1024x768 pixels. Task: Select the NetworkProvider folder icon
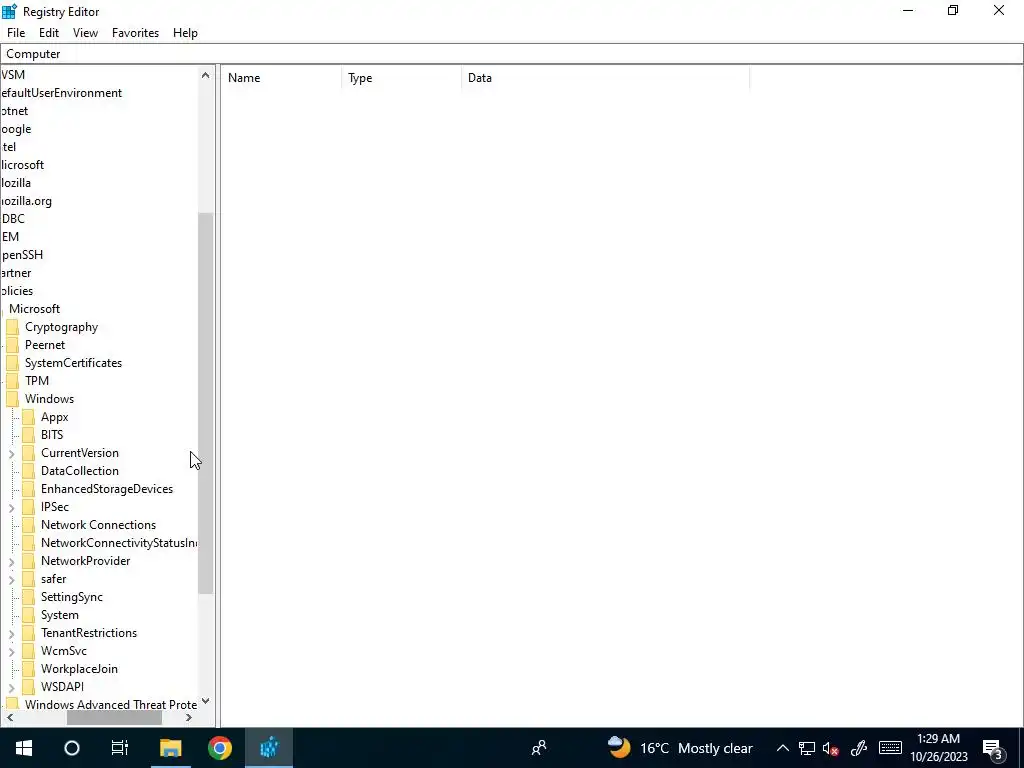pos(28,560)
